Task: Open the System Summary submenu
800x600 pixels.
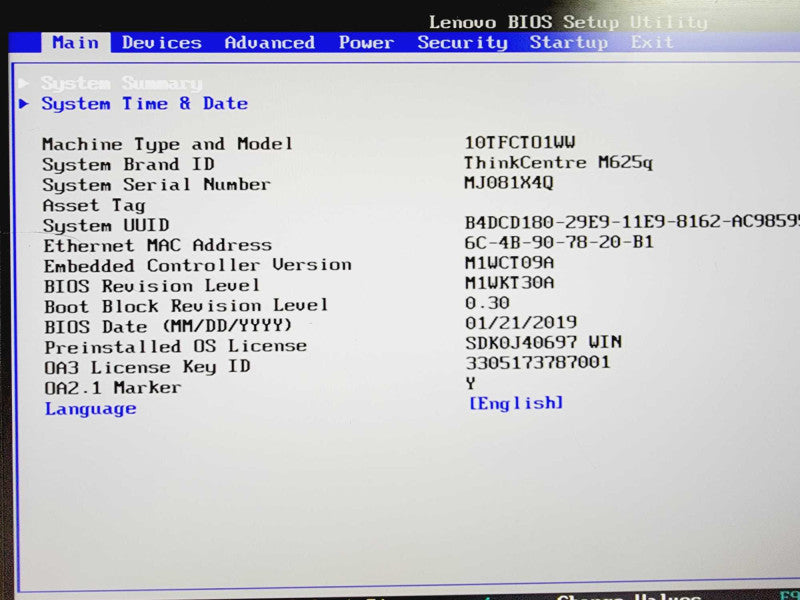Action: pyautogui.click(x=121, y=83)
